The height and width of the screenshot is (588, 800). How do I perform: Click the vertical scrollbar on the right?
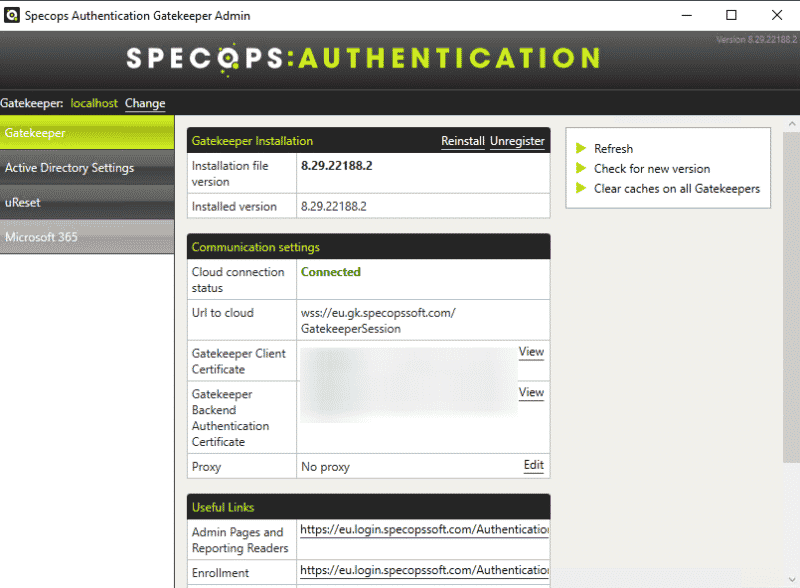click(791, 300)
